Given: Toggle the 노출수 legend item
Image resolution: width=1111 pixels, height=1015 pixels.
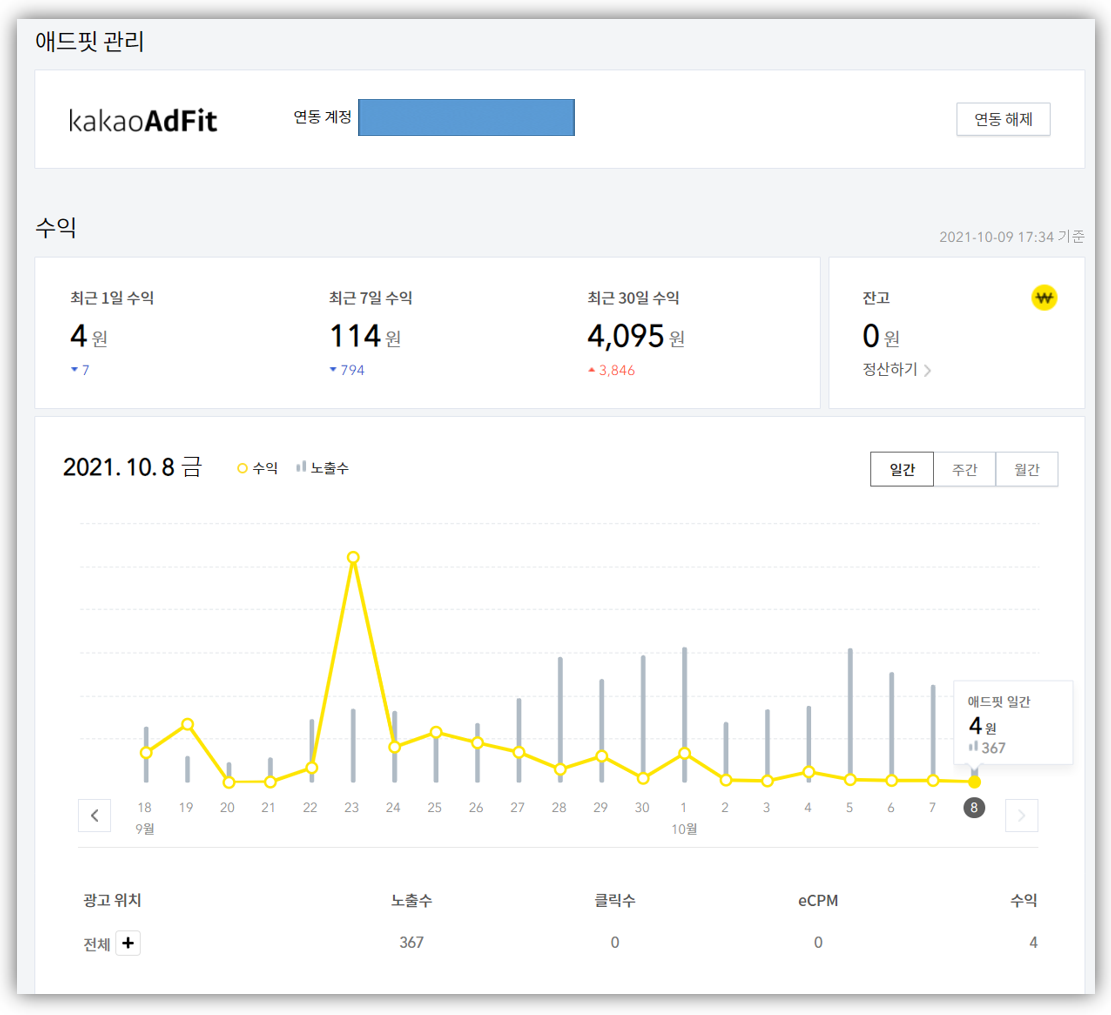Looking at the screenshot, I should [x=322, y=468].
